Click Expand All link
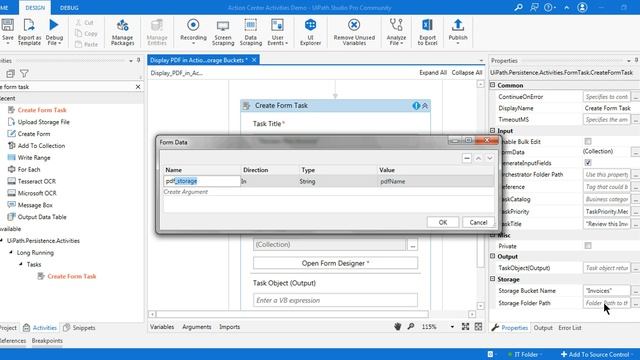This screenshot has height=360, width=640. [433, 73]
